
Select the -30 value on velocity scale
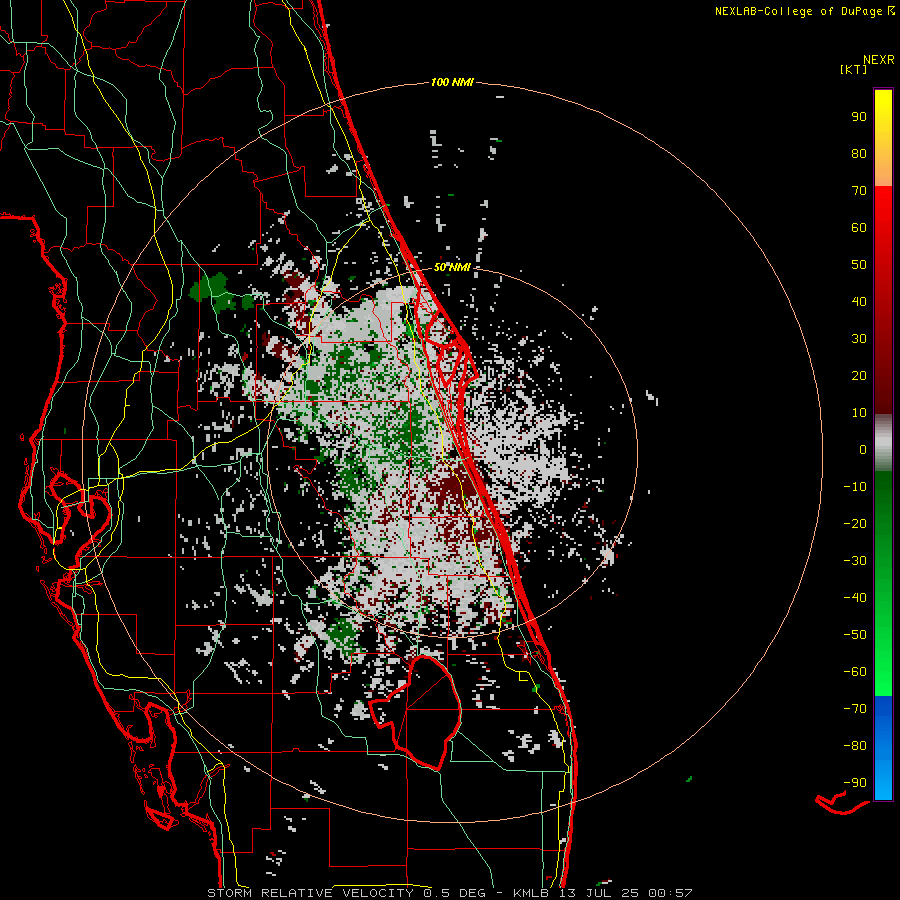(x=855, y=561)
